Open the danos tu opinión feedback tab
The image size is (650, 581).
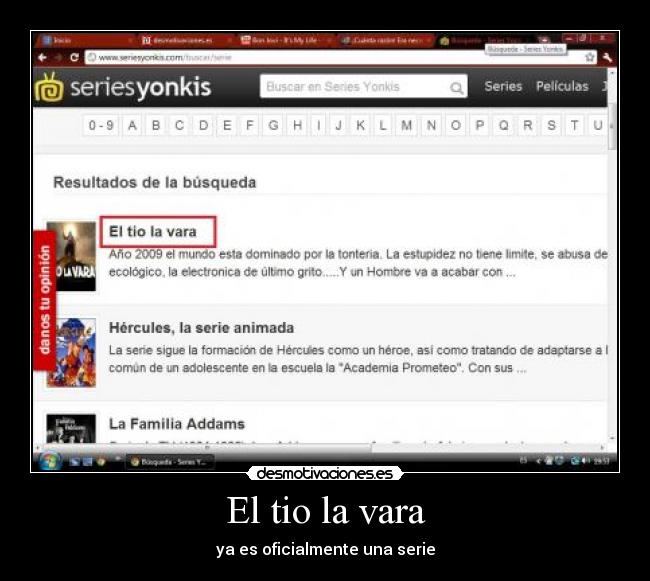(45, 300)
